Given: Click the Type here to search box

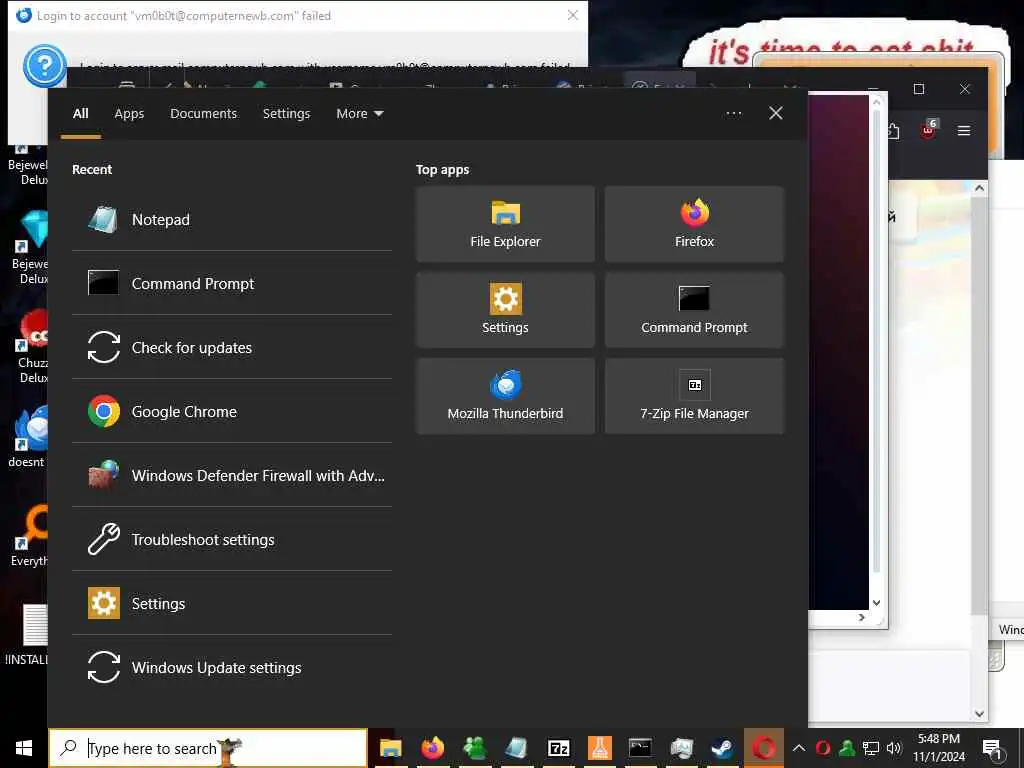Looking at the screenshot, I should (208, 748).
